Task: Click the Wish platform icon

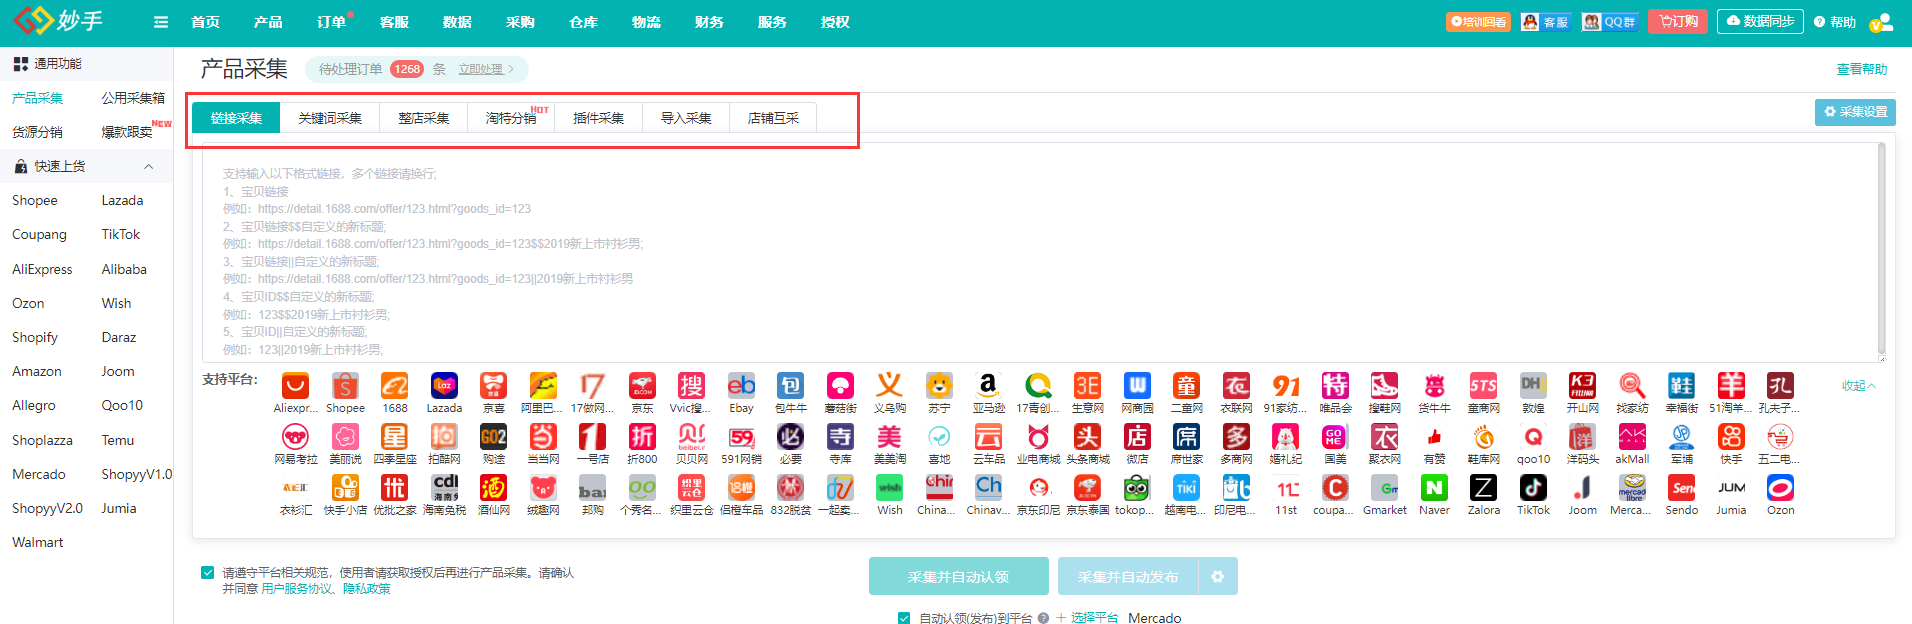Action: pyautogui.click(x=890, y=488)
